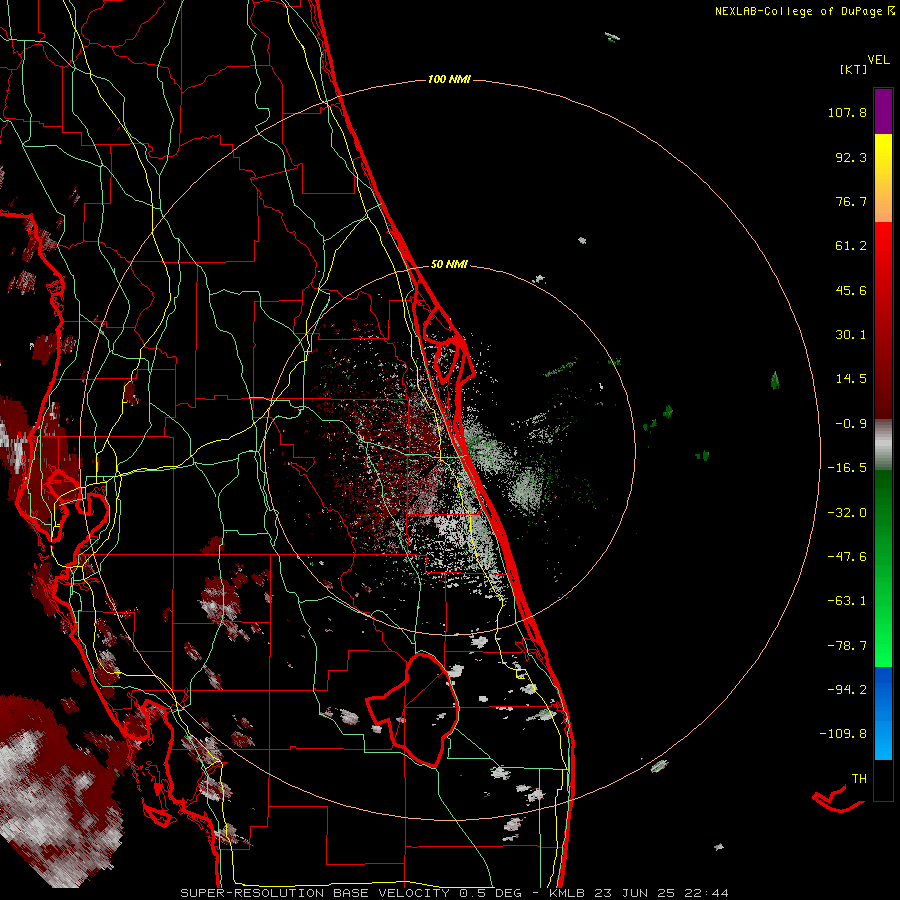Click the Lake Okeechobee outline on the map
This screenshot has width=900, height=900.
[413, 710]
